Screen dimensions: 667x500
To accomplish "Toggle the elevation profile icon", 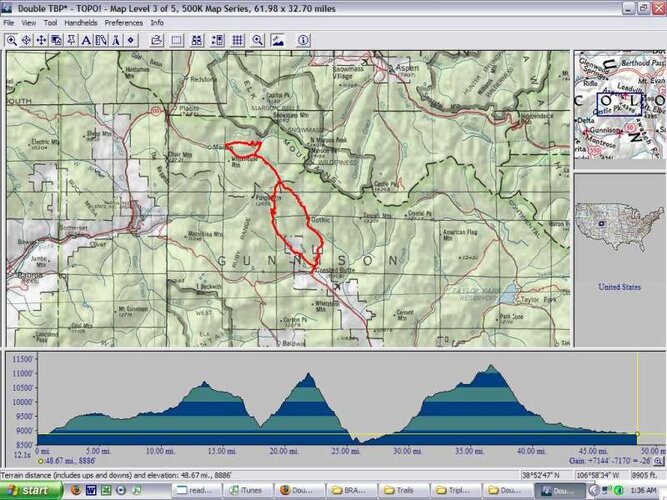I will click(x=277, y=40).
